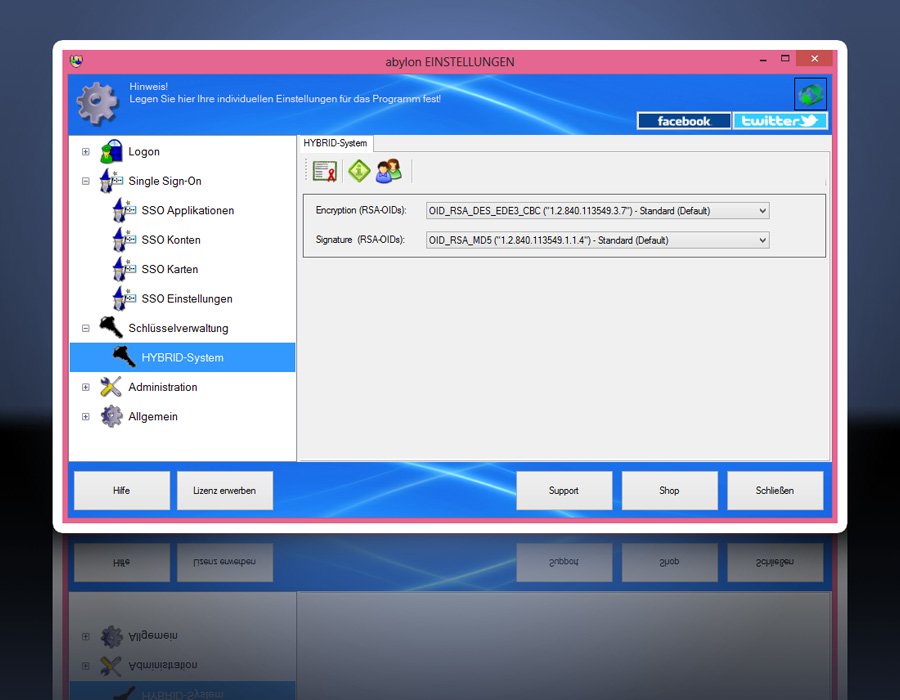The width and height of the screenshot is (900, 700).
Task: Select Administration in the tree
Action: point(163,387)
